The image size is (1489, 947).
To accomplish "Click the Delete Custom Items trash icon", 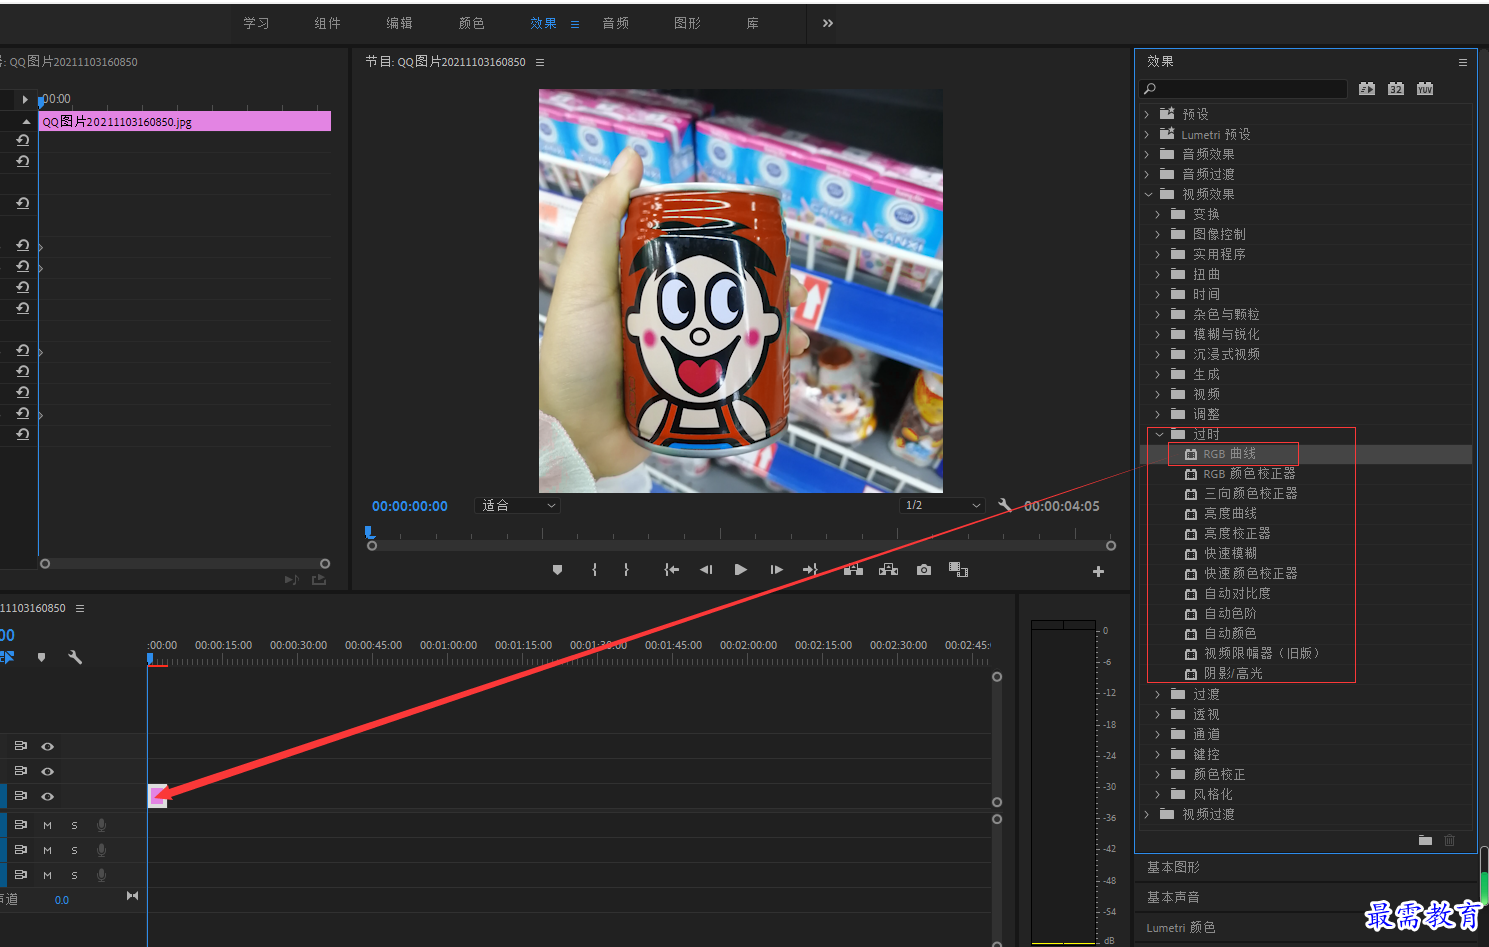I will 1449,840.
